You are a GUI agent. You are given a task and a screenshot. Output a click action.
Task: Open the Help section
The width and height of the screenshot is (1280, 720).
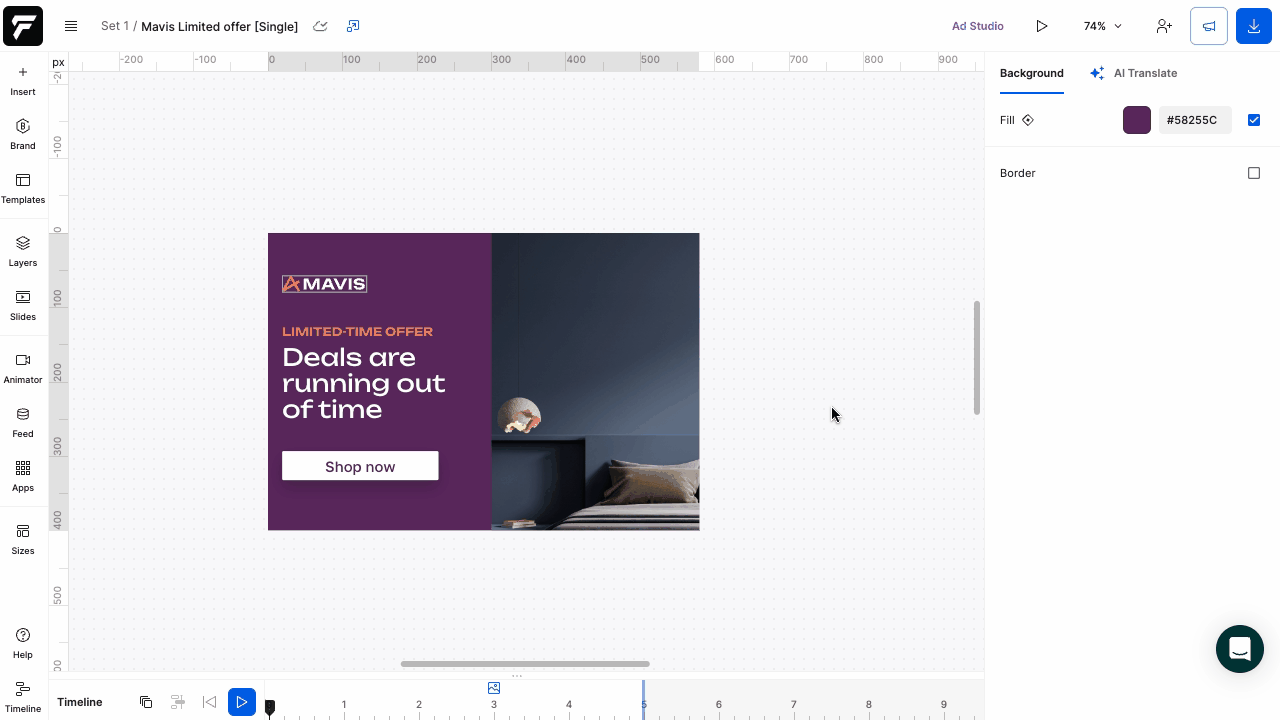pyautogui.click(x=23, y=644)
